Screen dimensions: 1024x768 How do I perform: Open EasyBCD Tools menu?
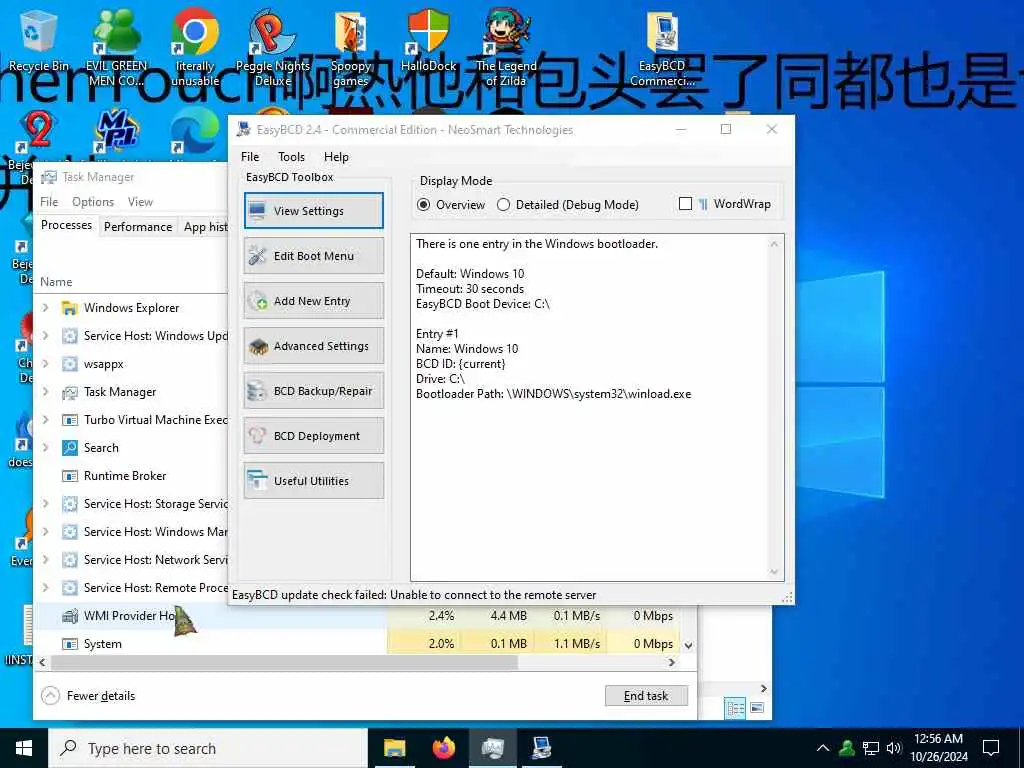291,157
